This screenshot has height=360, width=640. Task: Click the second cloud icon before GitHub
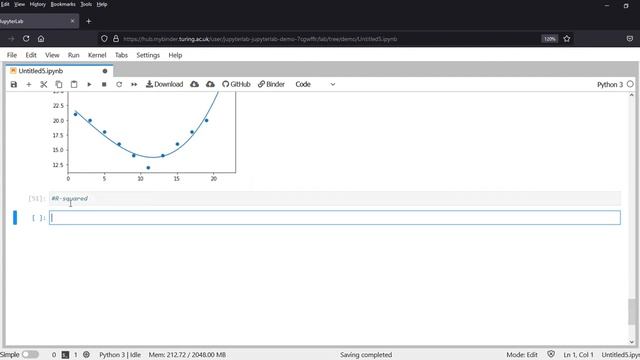click(x=210, y=84)
